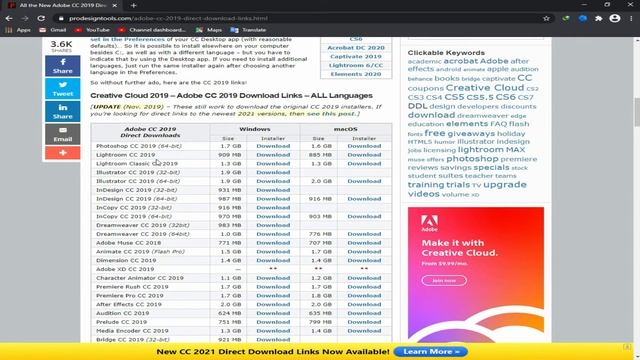Go back using browser back arrow

(x=9, y=18)
